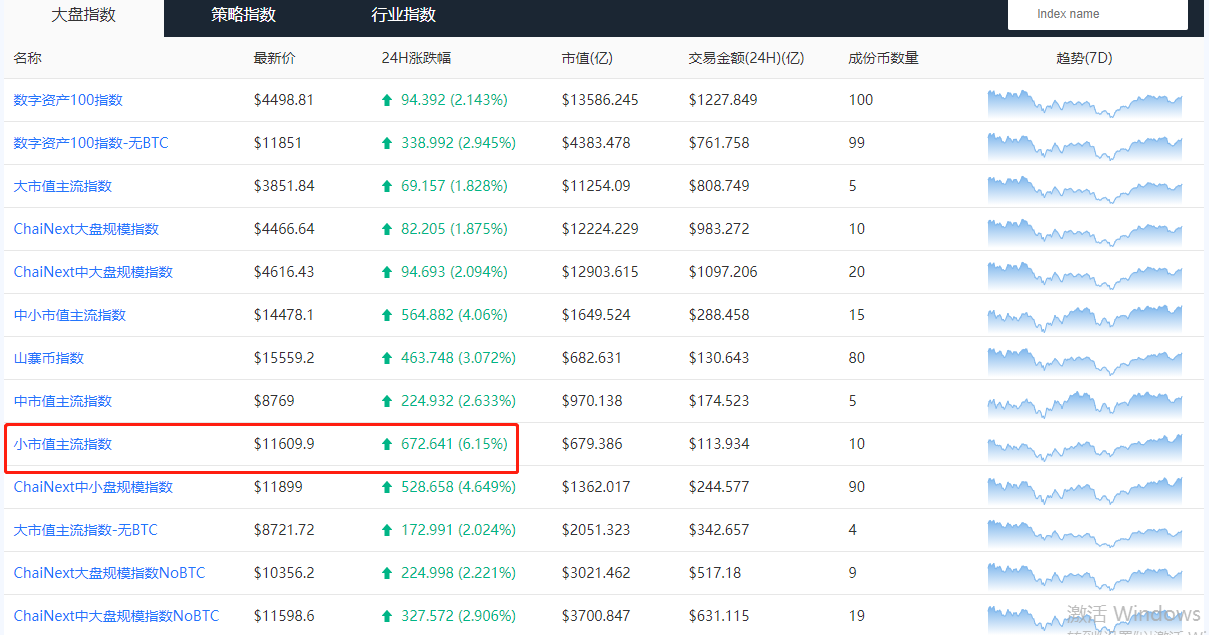Screen dimensions: 1209x635
Task: Select the market cap $13586.245
Action: point(600,100)
